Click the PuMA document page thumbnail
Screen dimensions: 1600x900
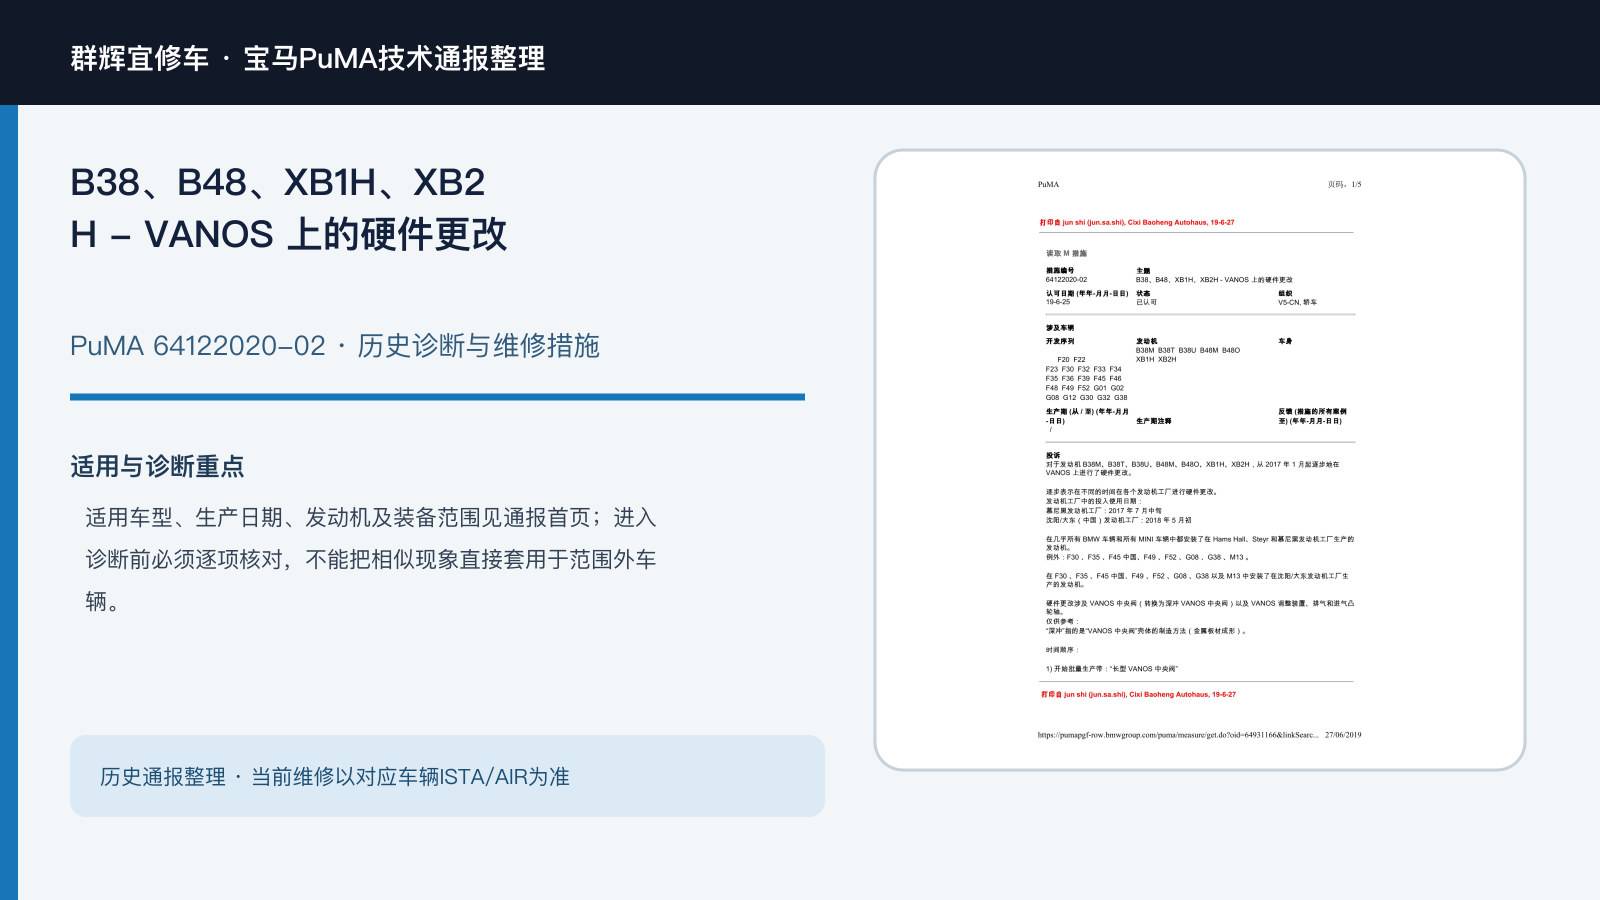[1200, 460]
